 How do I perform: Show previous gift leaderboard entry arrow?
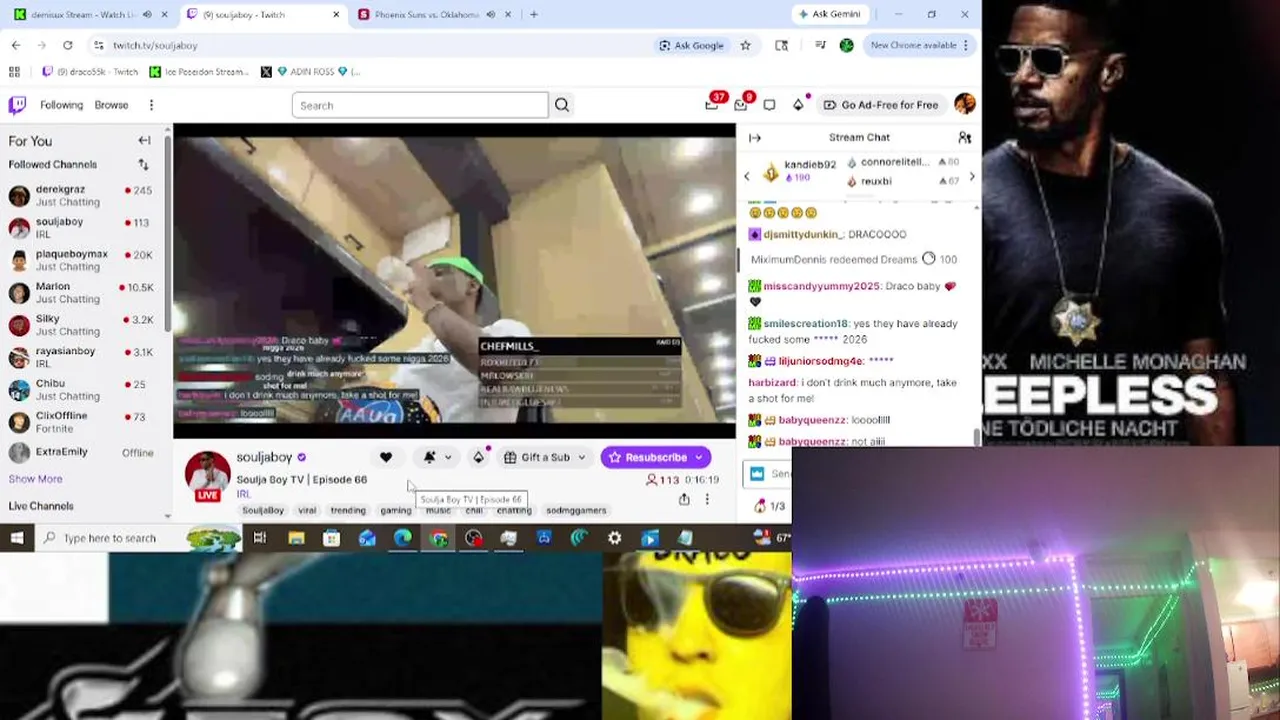(746, 176)
